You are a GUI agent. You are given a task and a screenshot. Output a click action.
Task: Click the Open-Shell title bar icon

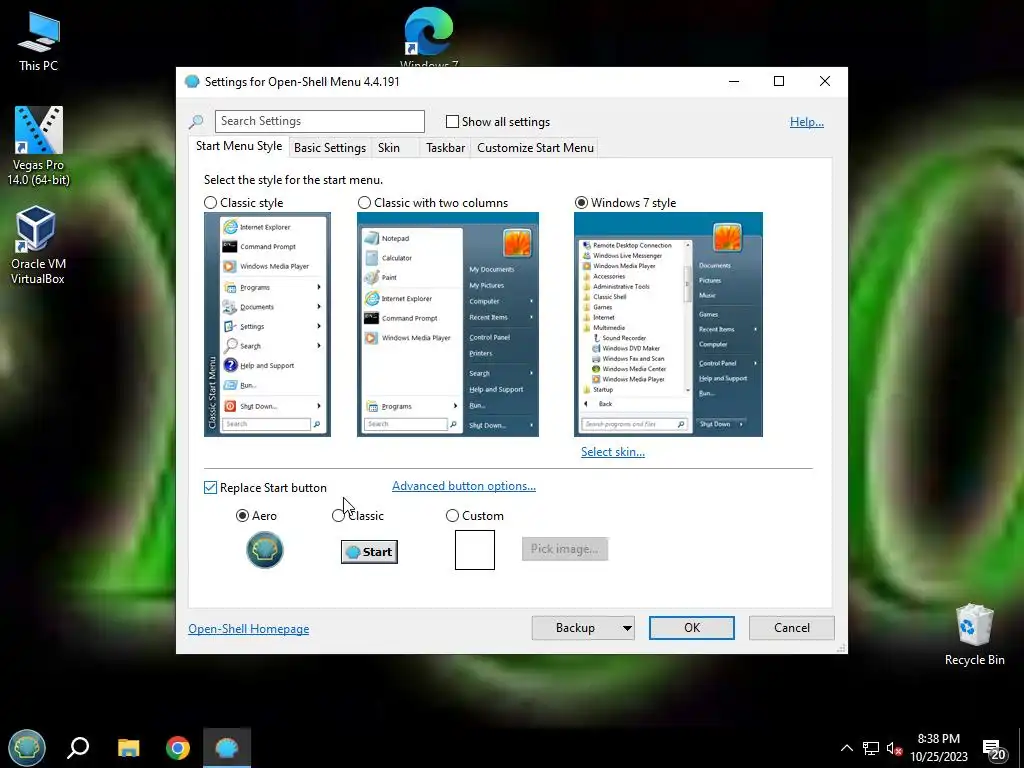[191, 82]
